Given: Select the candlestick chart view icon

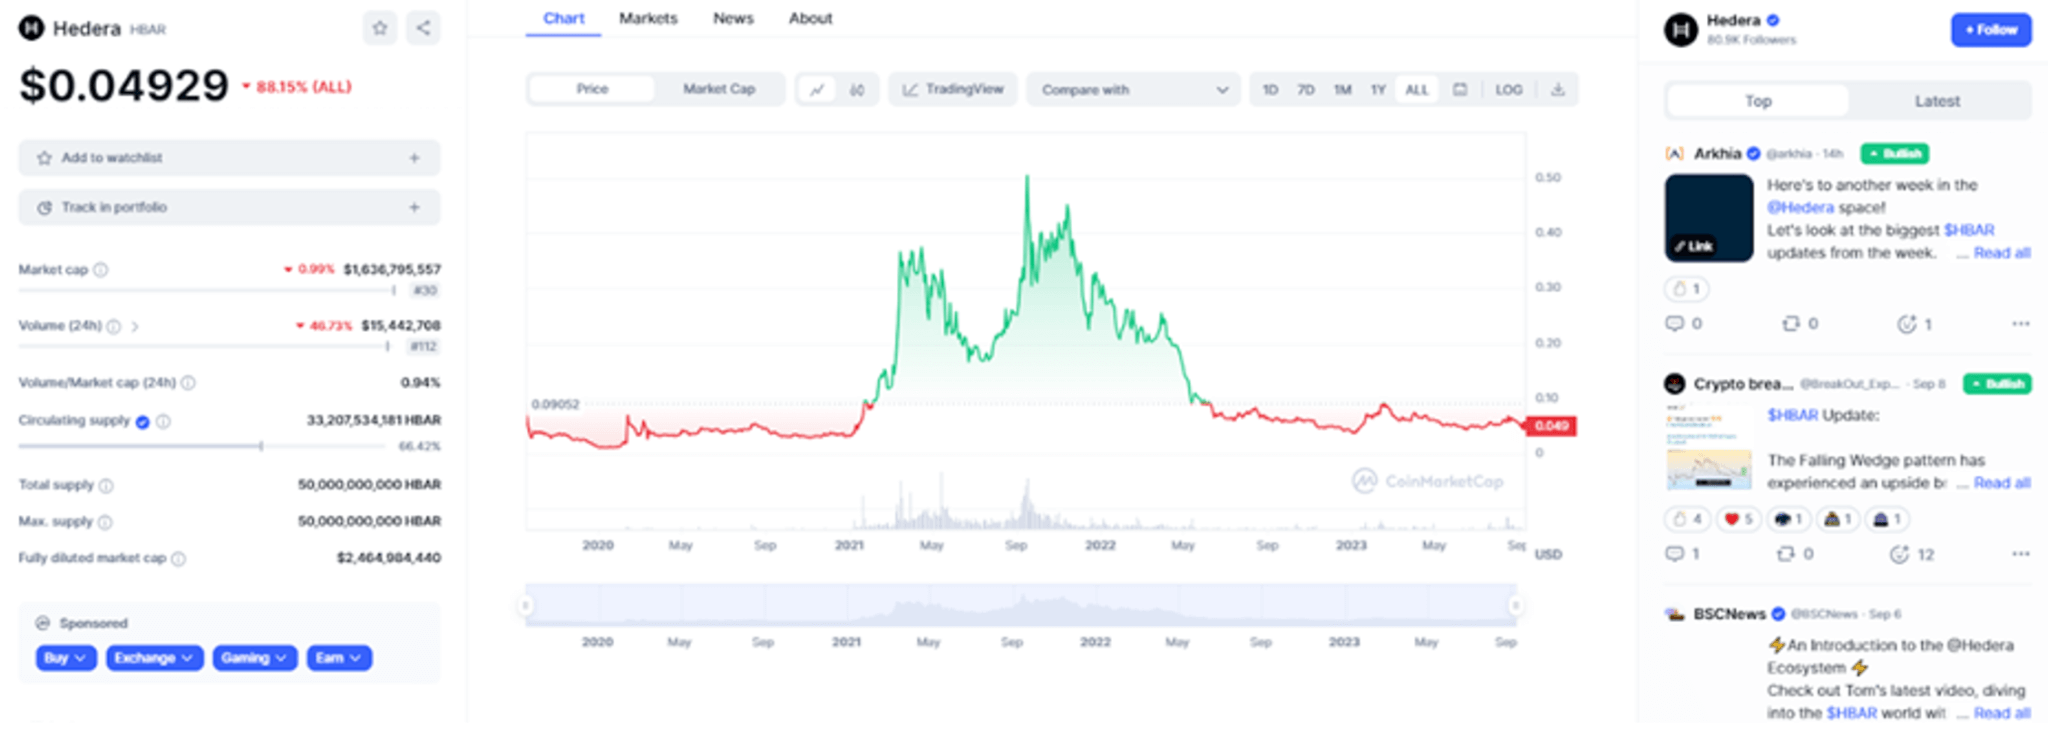Looking at the screenshot, I should tap(857, 90).
